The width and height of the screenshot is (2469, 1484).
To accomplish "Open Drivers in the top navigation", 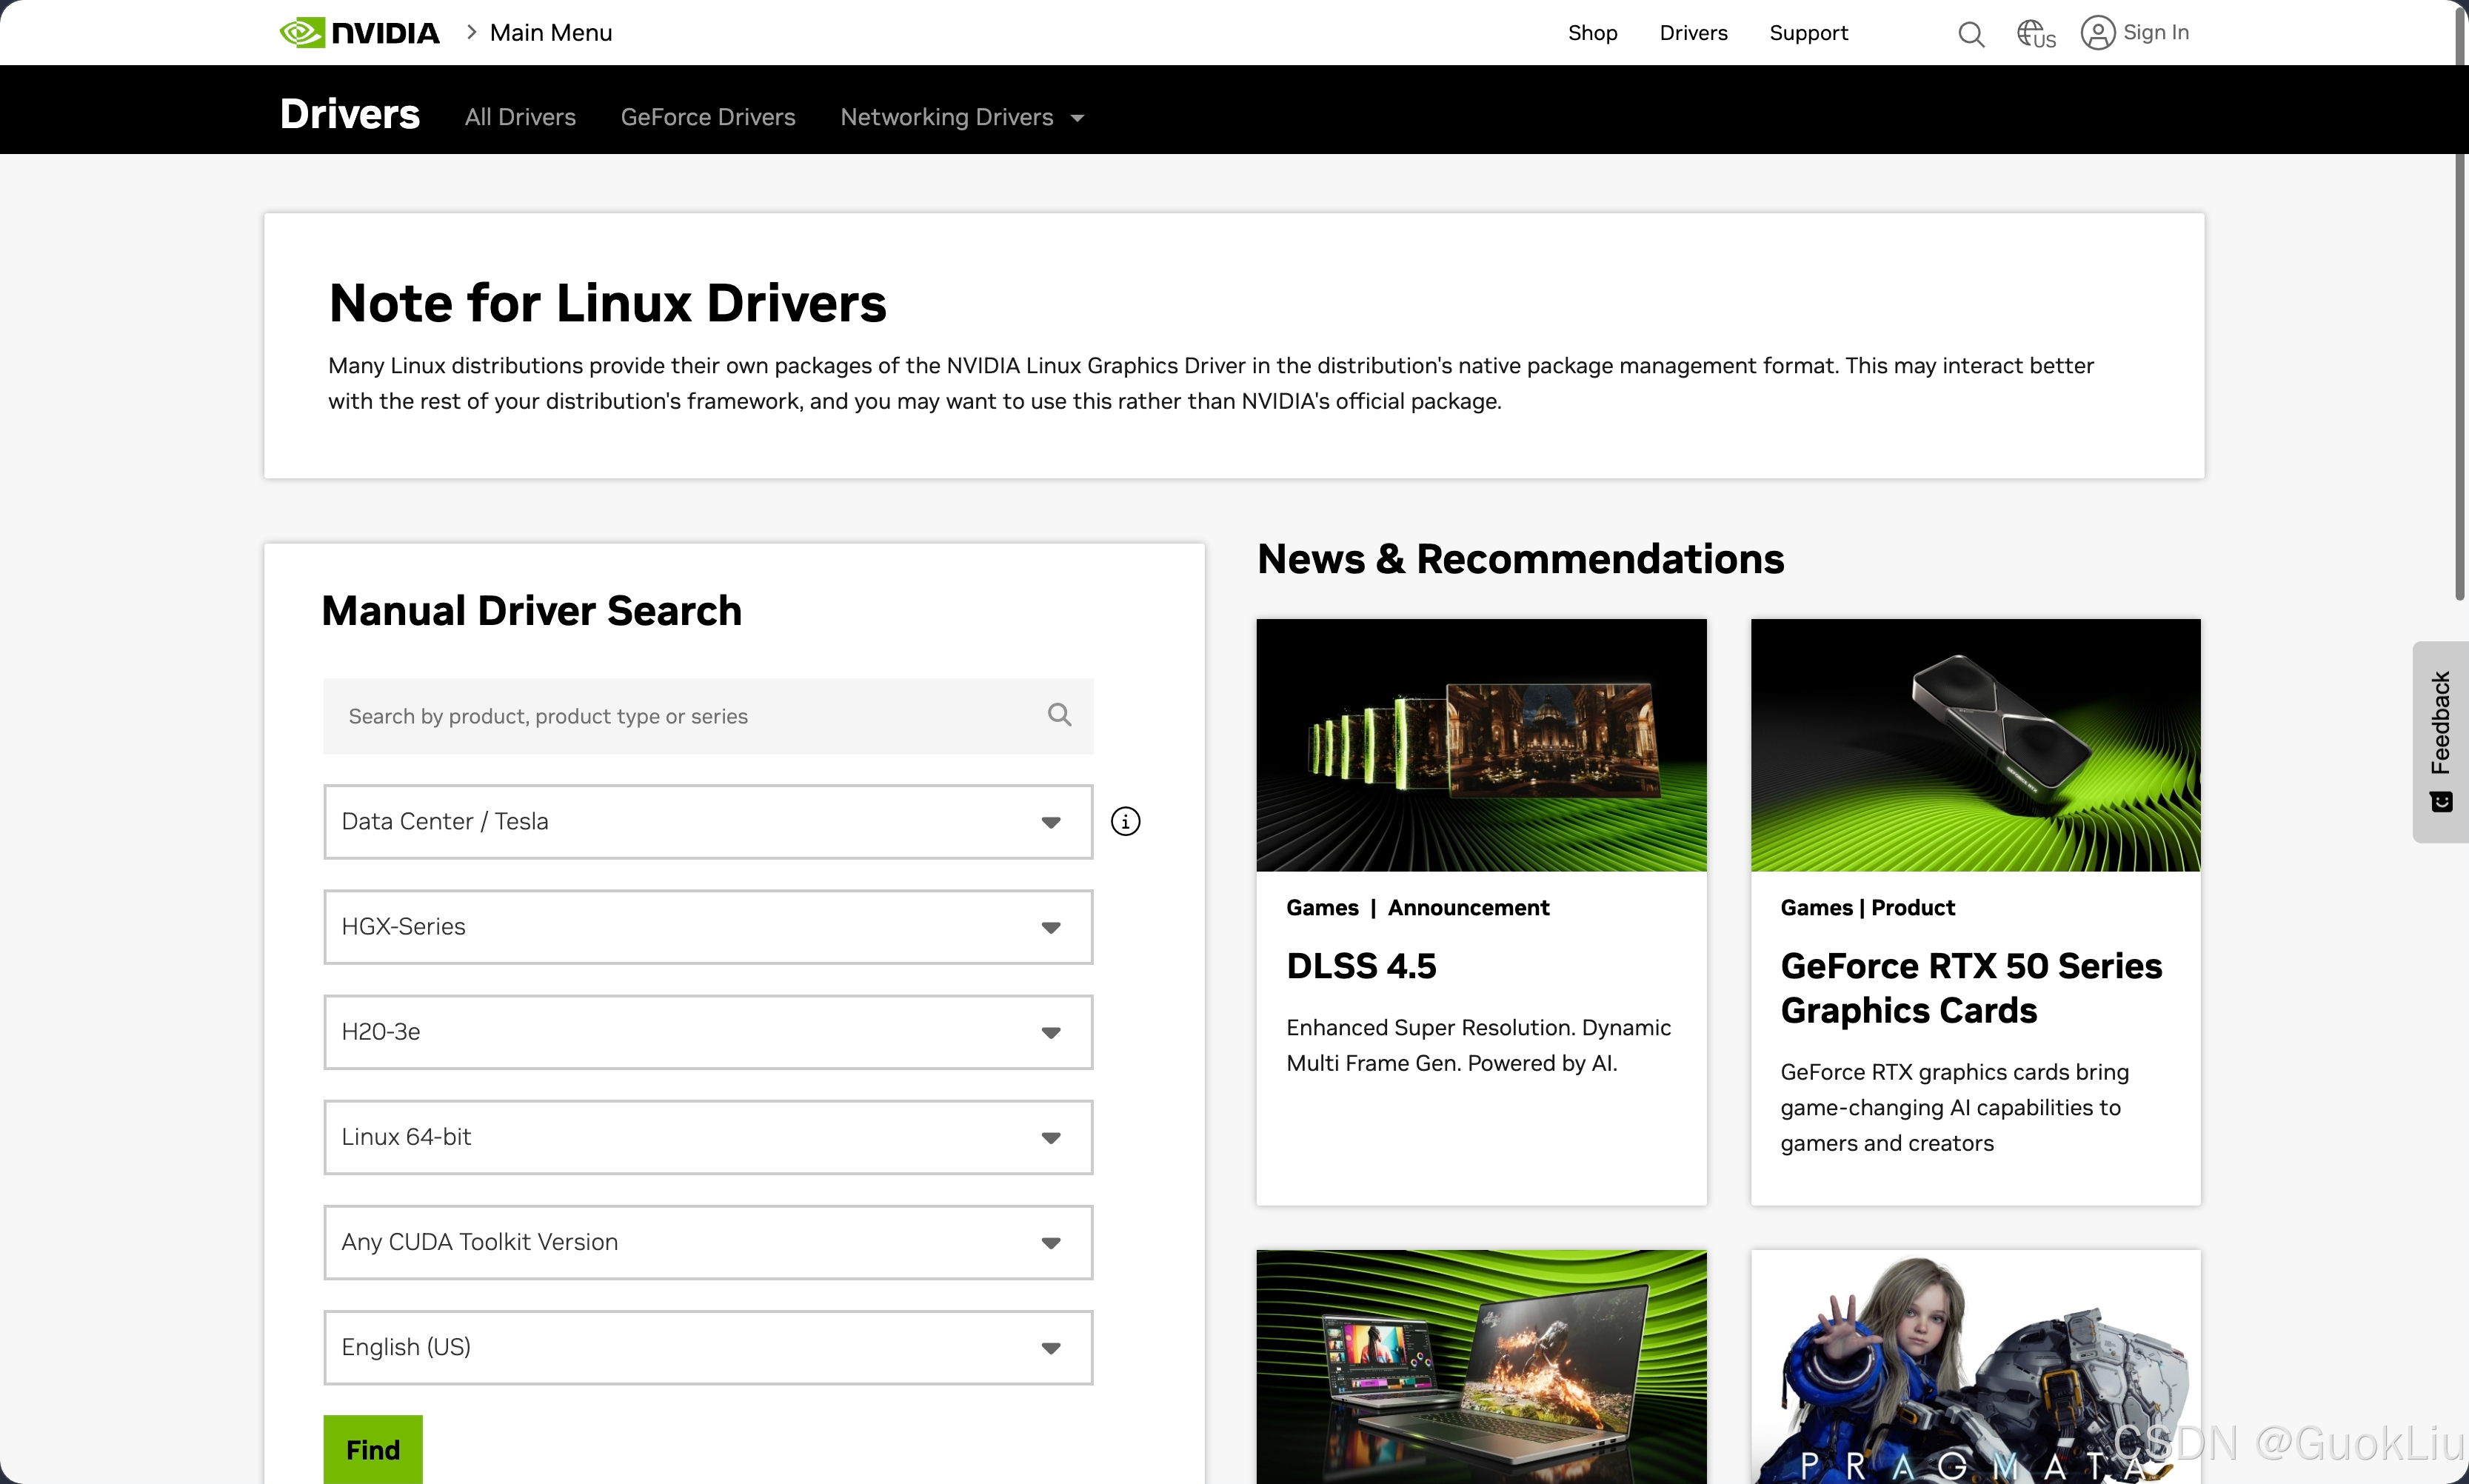I will [x=1693, y=33].
